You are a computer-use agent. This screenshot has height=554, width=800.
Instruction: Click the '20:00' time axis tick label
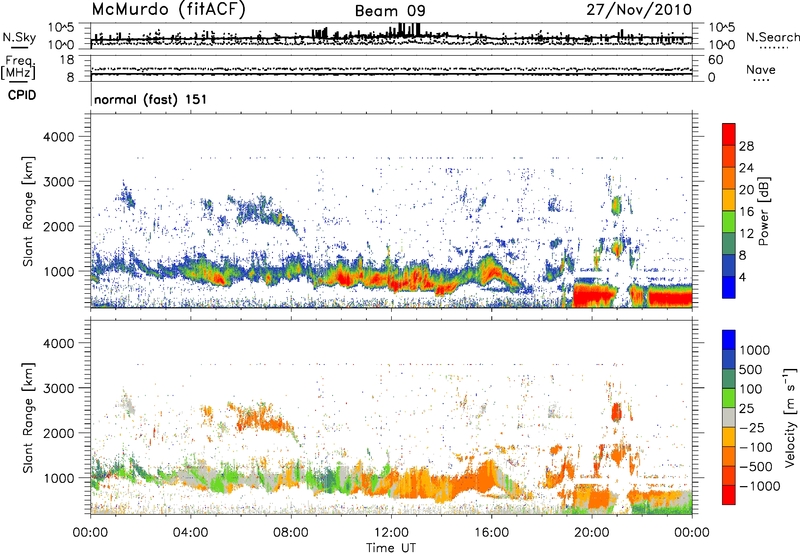click(x=592, y=533)
